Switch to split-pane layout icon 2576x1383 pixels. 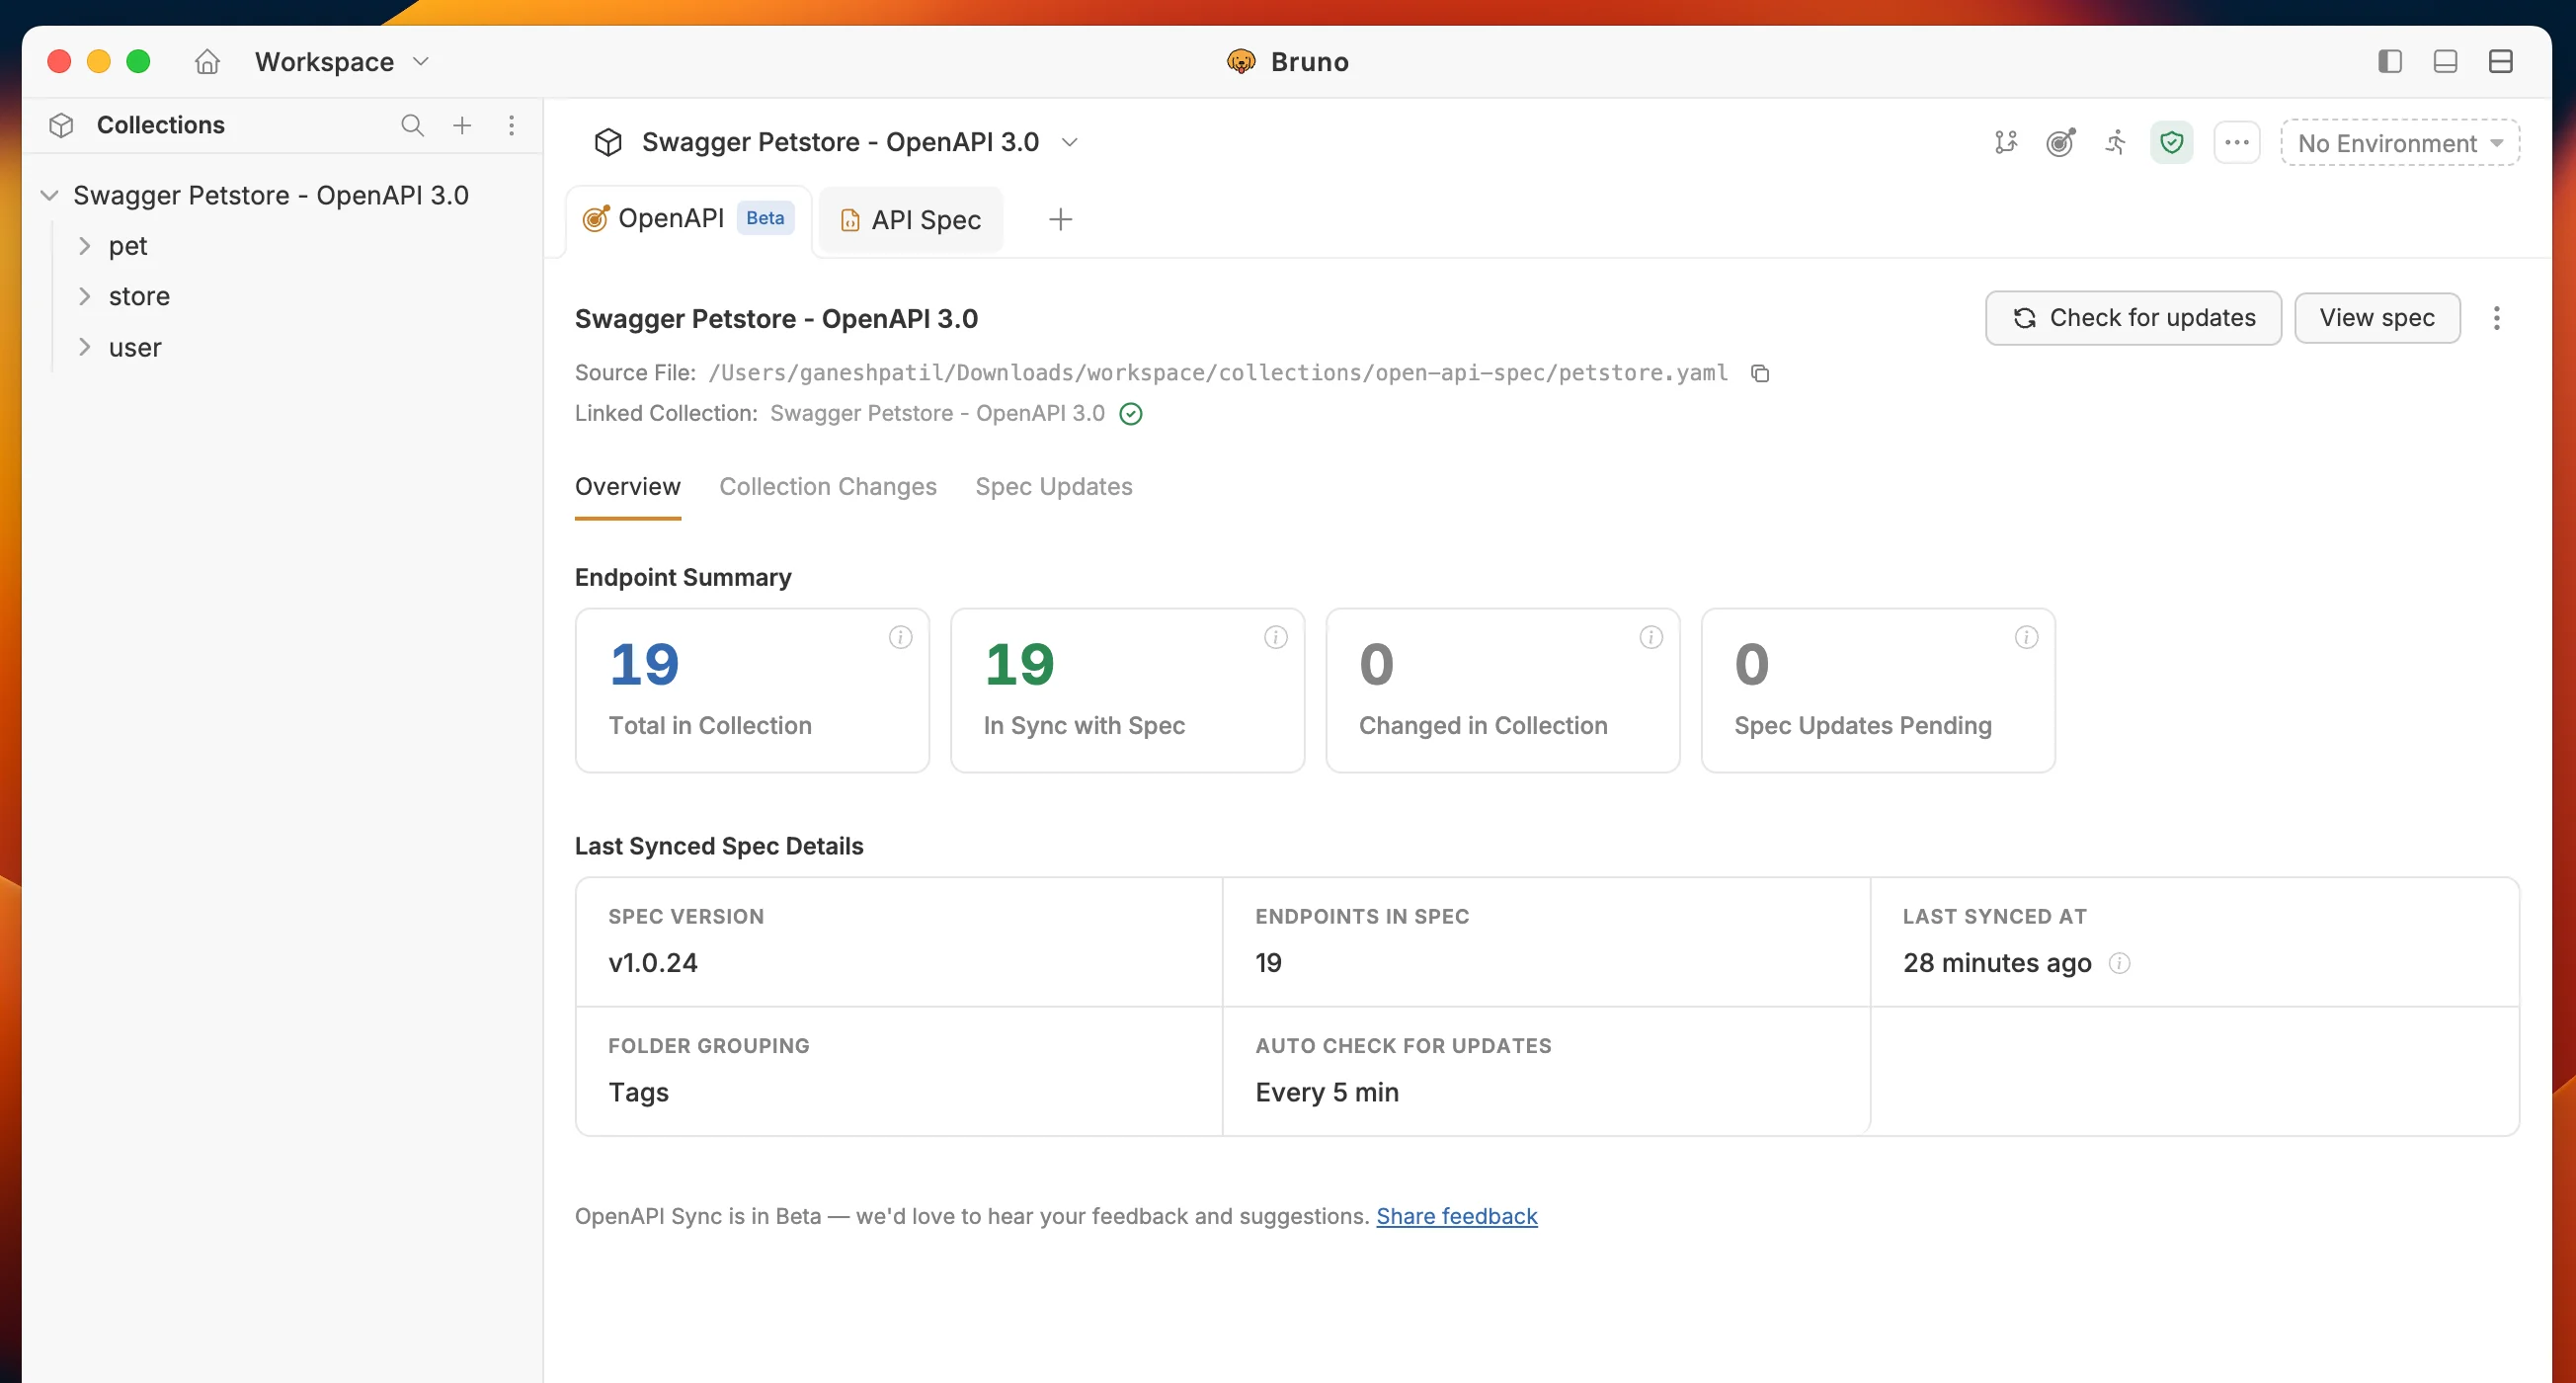click(2501, 62)
